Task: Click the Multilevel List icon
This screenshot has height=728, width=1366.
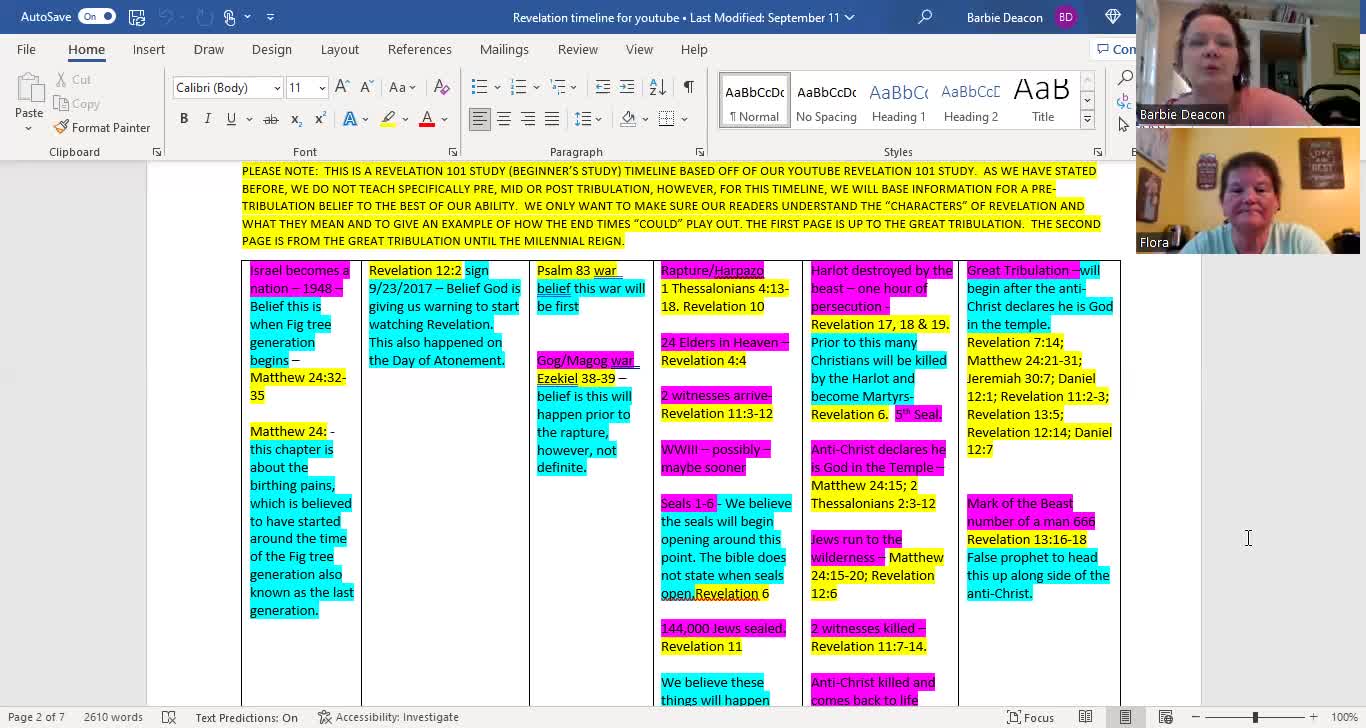Action: (x=557, y=88)
